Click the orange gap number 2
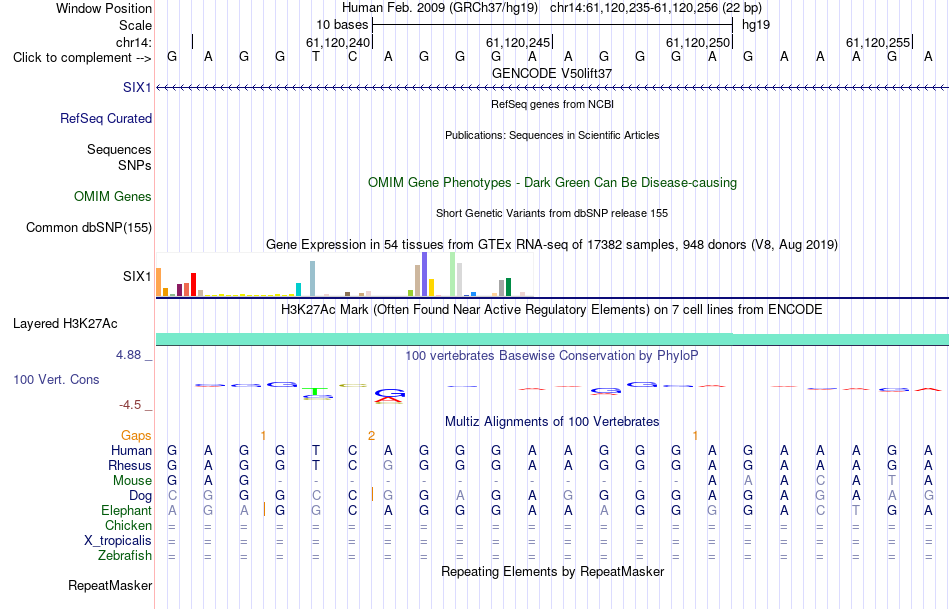This screenshot has height=609, width=950. 371,436
